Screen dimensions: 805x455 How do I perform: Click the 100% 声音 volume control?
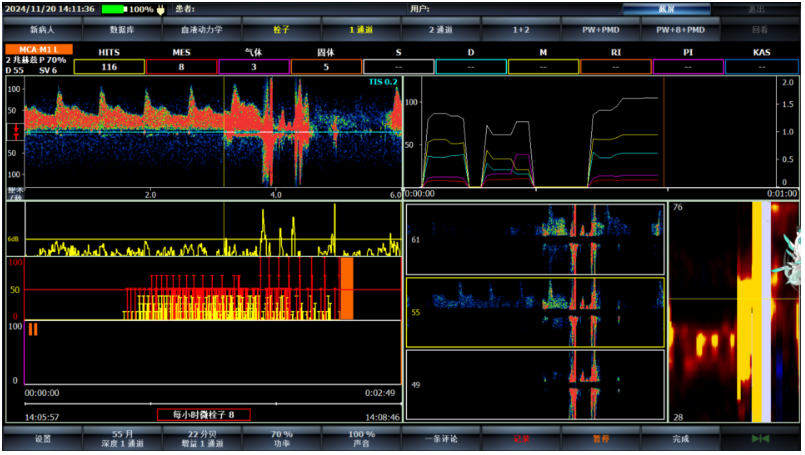(x=361, y=439)
